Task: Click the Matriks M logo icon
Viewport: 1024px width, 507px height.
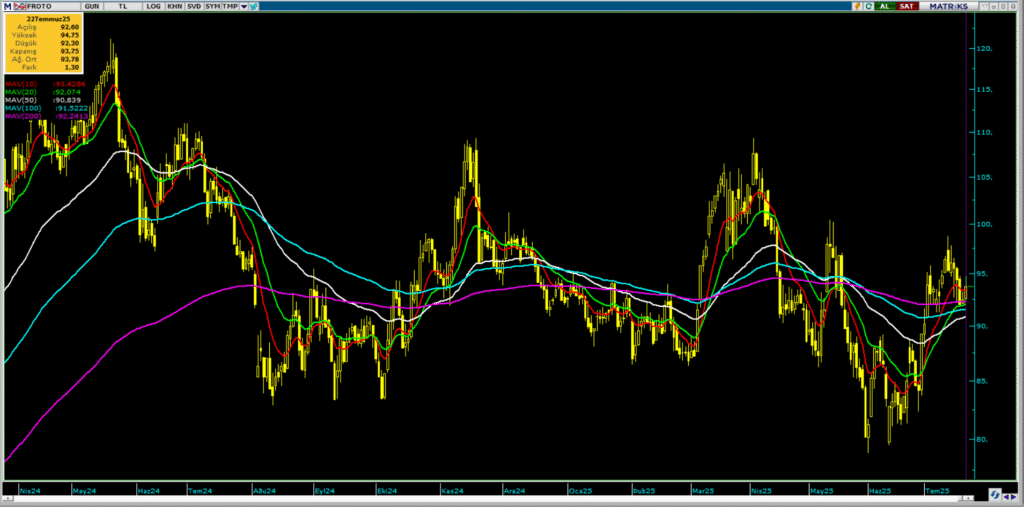Action: point(6,6)
